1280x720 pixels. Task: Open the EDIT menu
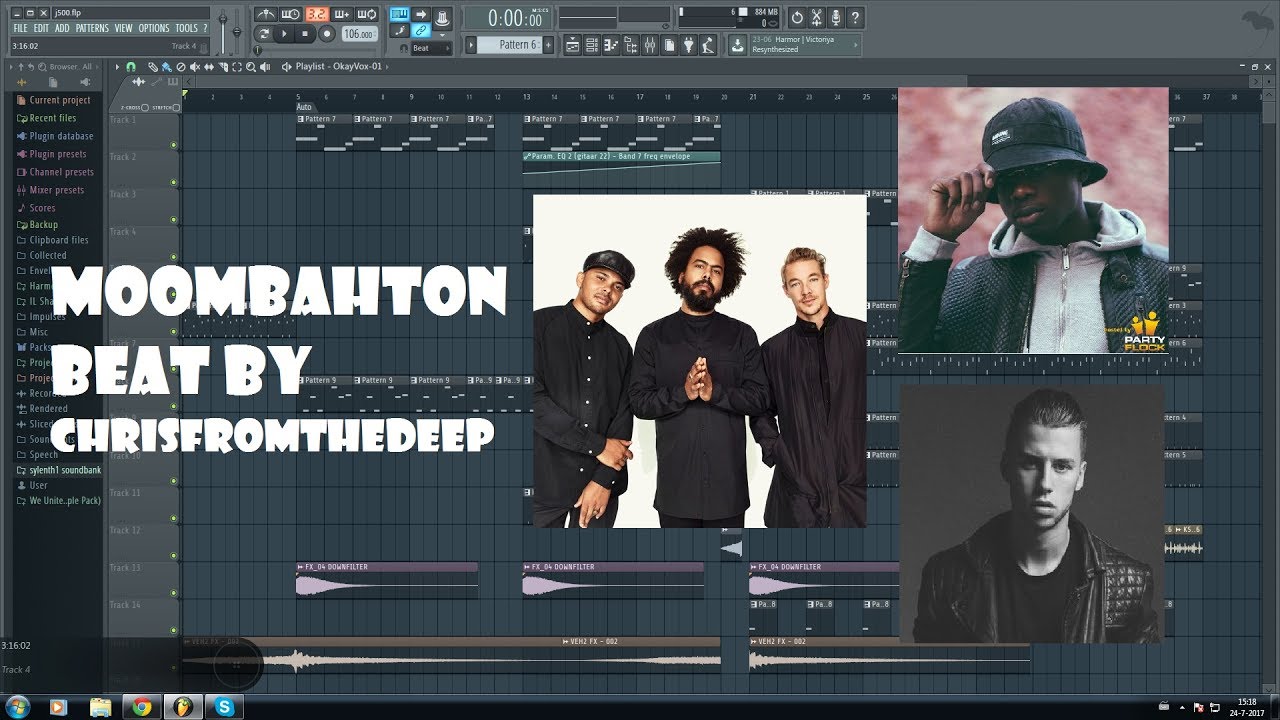tap(41, 28)
